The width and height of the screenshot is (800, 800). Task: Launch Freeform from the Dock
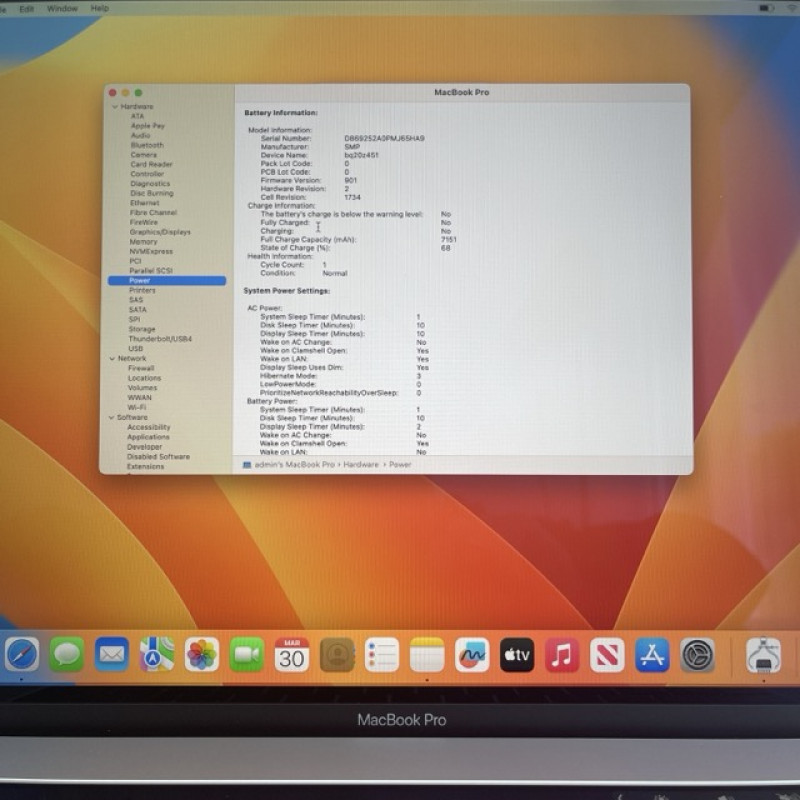(x=472, y=654)
